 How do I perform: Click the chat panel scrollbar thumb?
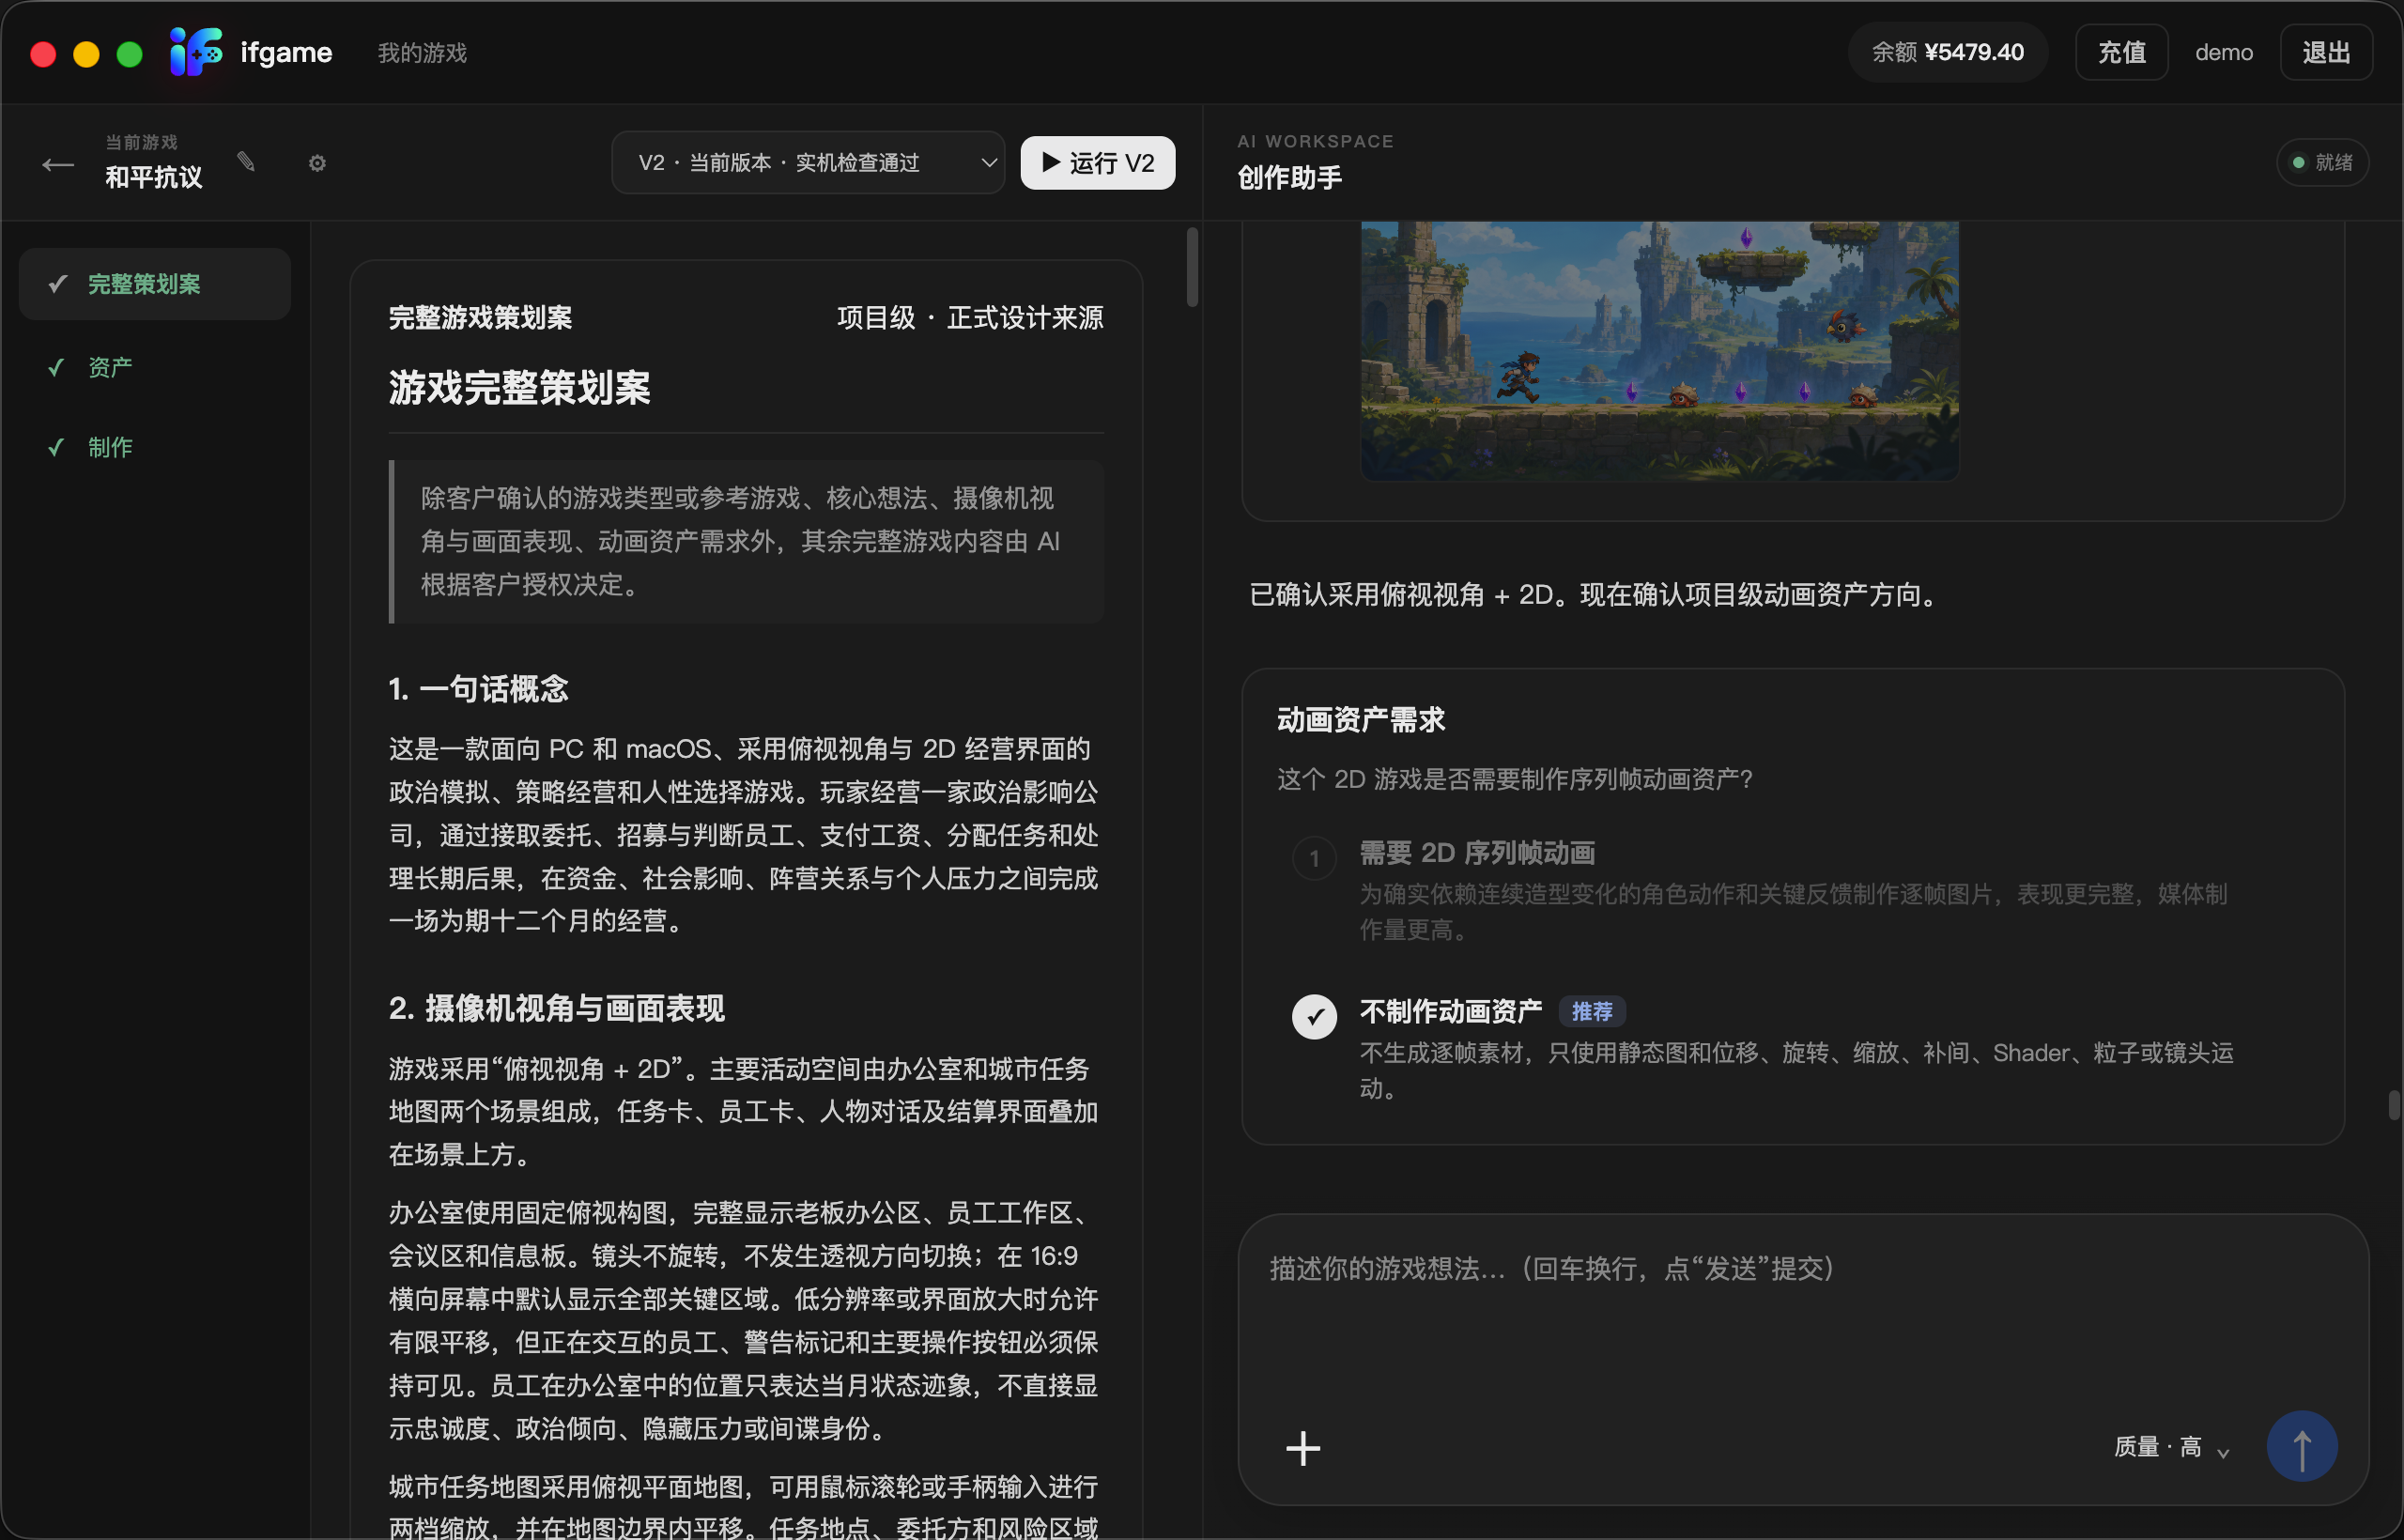click(2394, 1106)
